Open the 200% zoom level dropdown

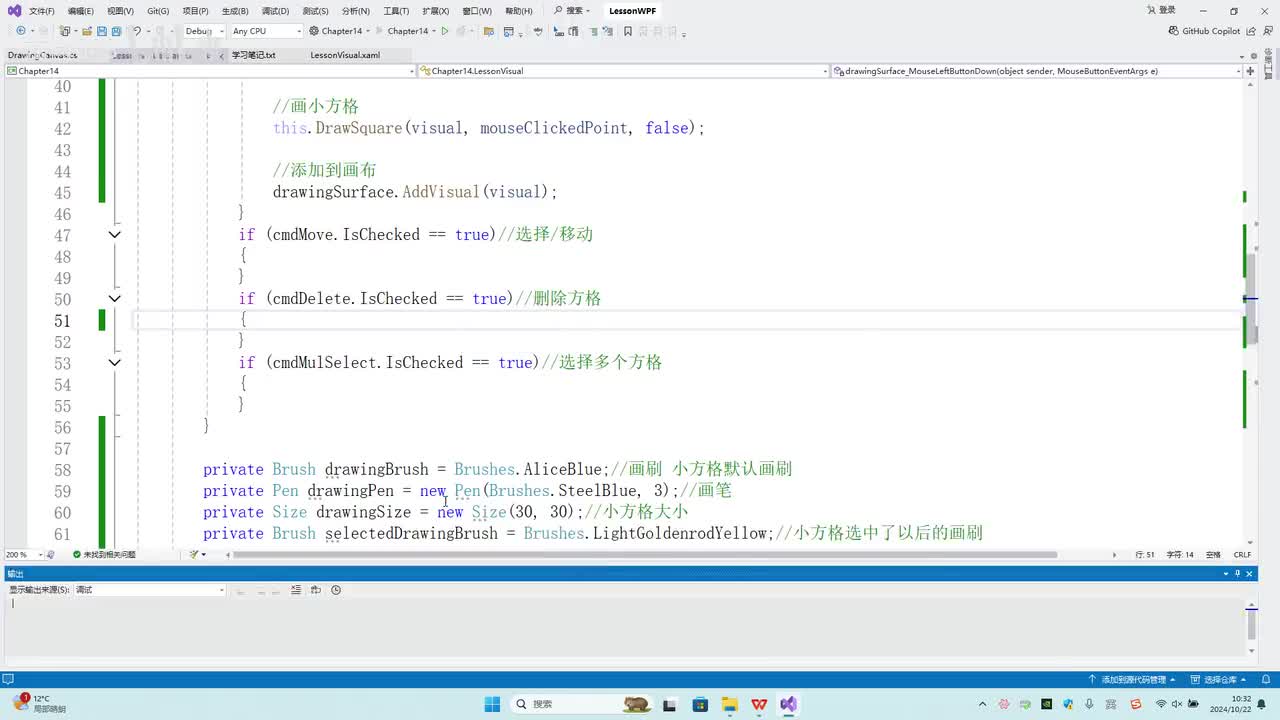25,554
